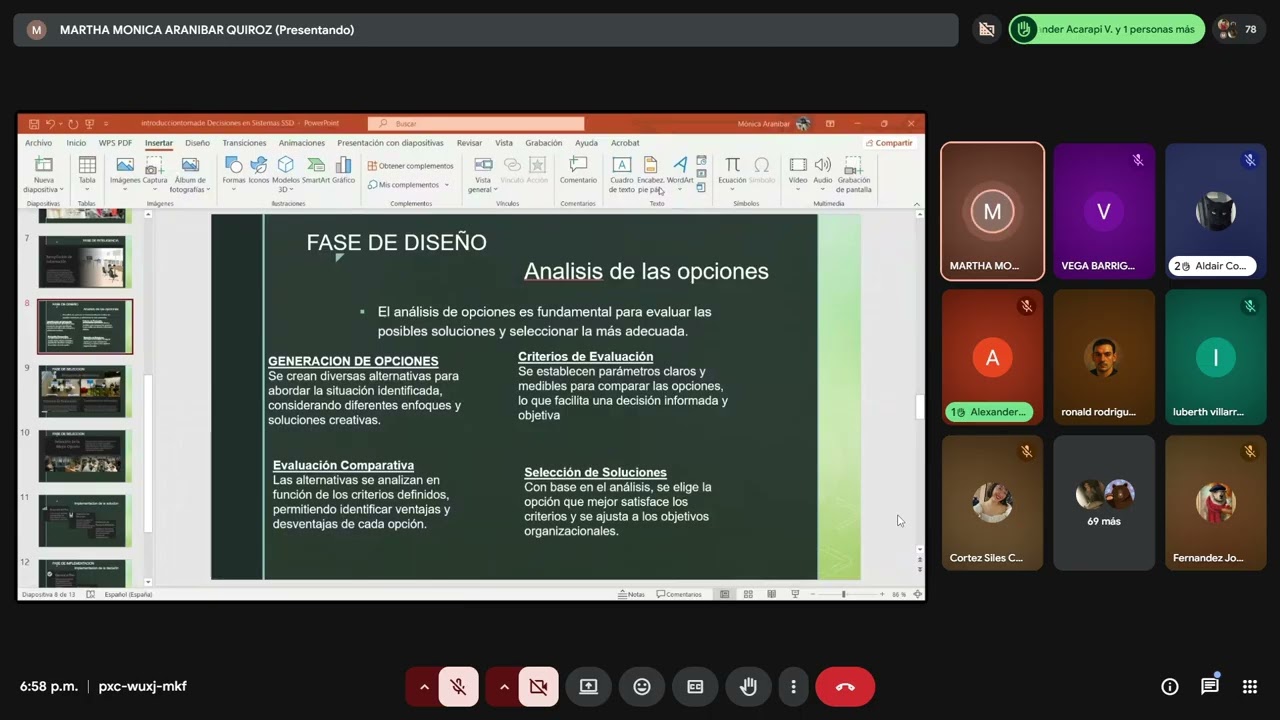The image size is (1280, 720).
Task: Switch to Normal view in status bar
Action: tap(725, 594)
